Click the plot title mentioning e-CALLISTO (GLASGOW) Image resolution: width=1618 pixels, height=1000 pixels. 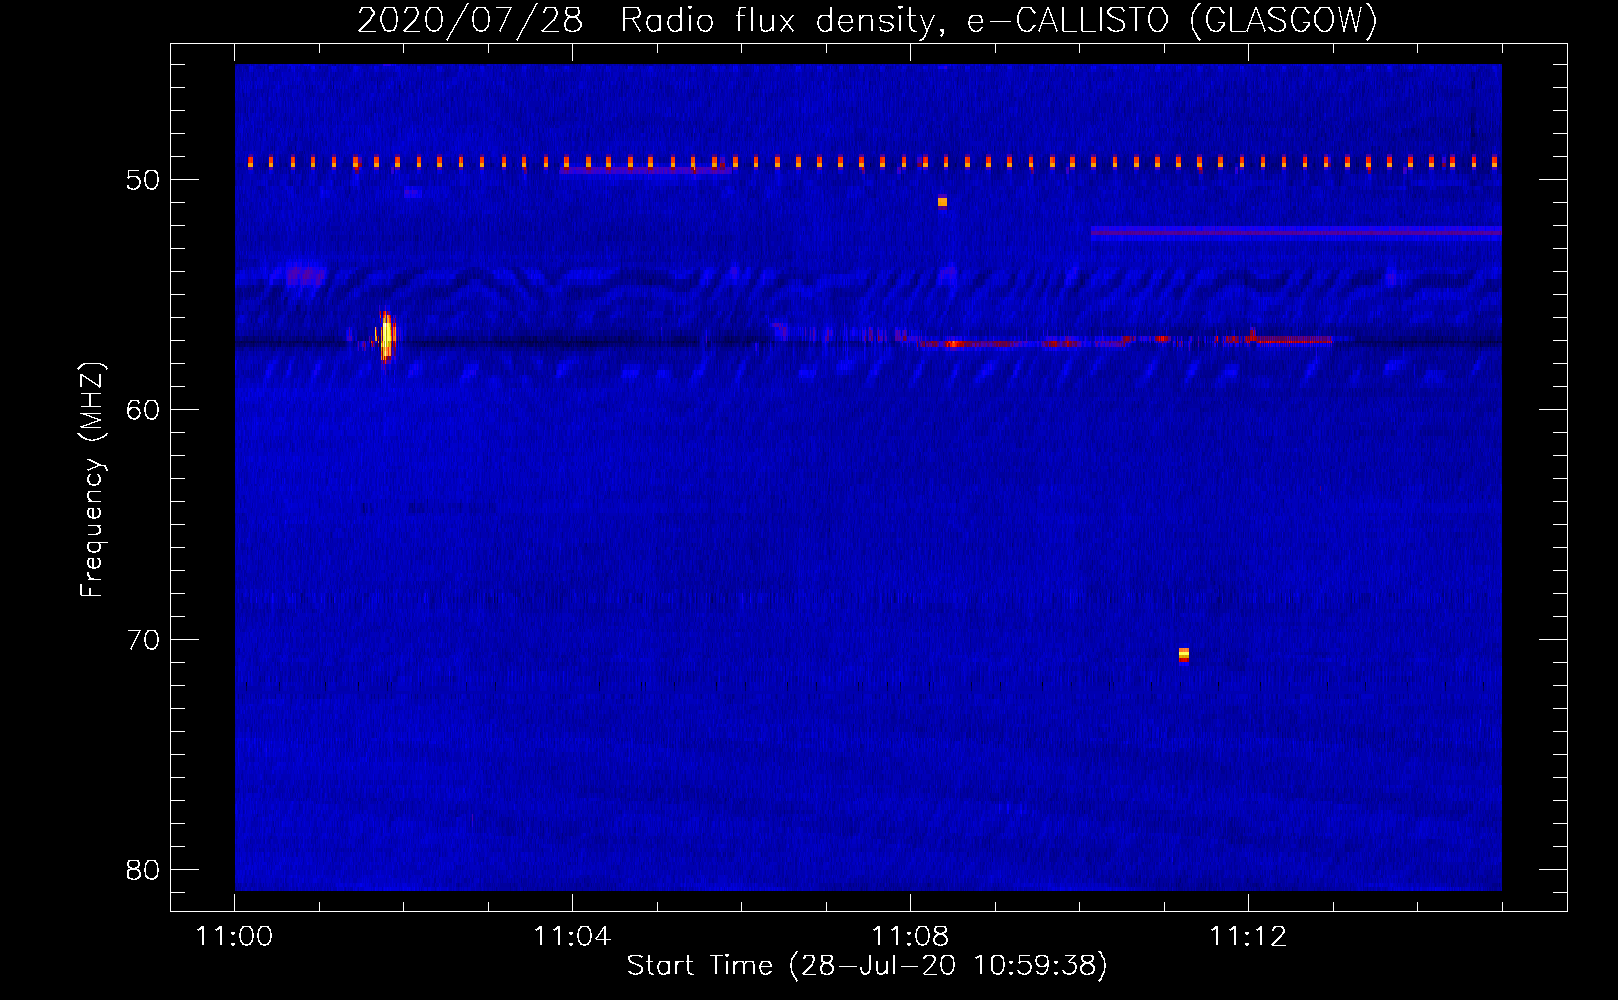click(x=868, y=20)
